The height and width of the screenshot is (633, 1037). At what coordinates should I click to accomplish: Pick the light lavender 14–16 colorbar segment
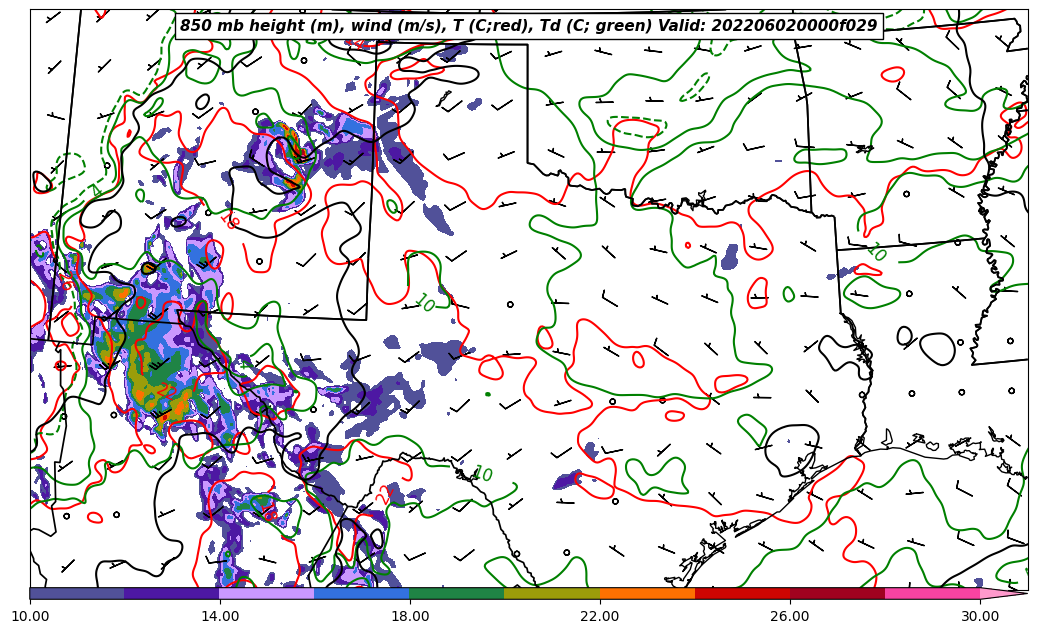click(x=267, y=593)
